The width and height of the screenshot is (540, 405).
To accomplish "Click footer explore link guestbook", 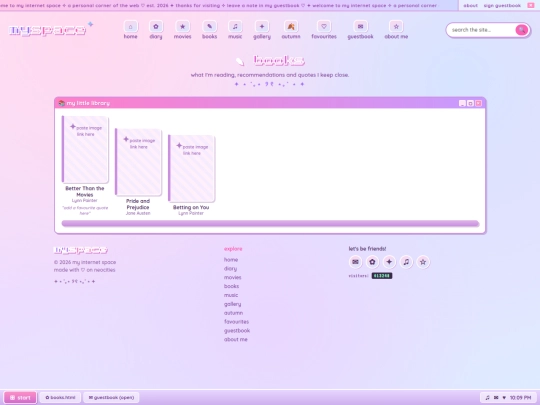I will (x=237, y=331).
